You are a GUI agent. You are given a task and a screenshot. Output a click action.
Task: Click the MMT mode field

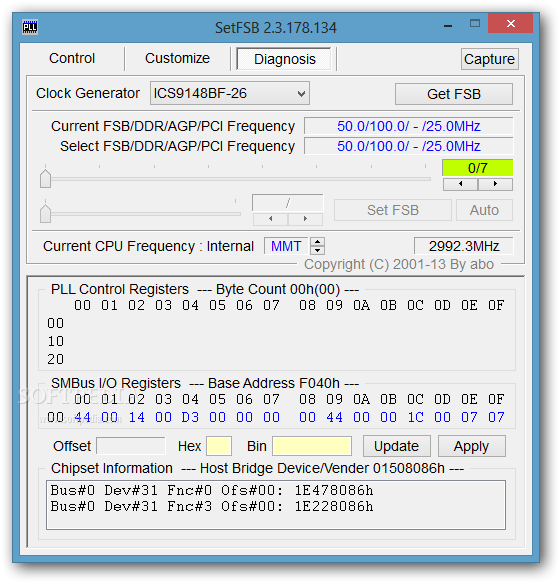pyautogui.click(x=286, y=246)
